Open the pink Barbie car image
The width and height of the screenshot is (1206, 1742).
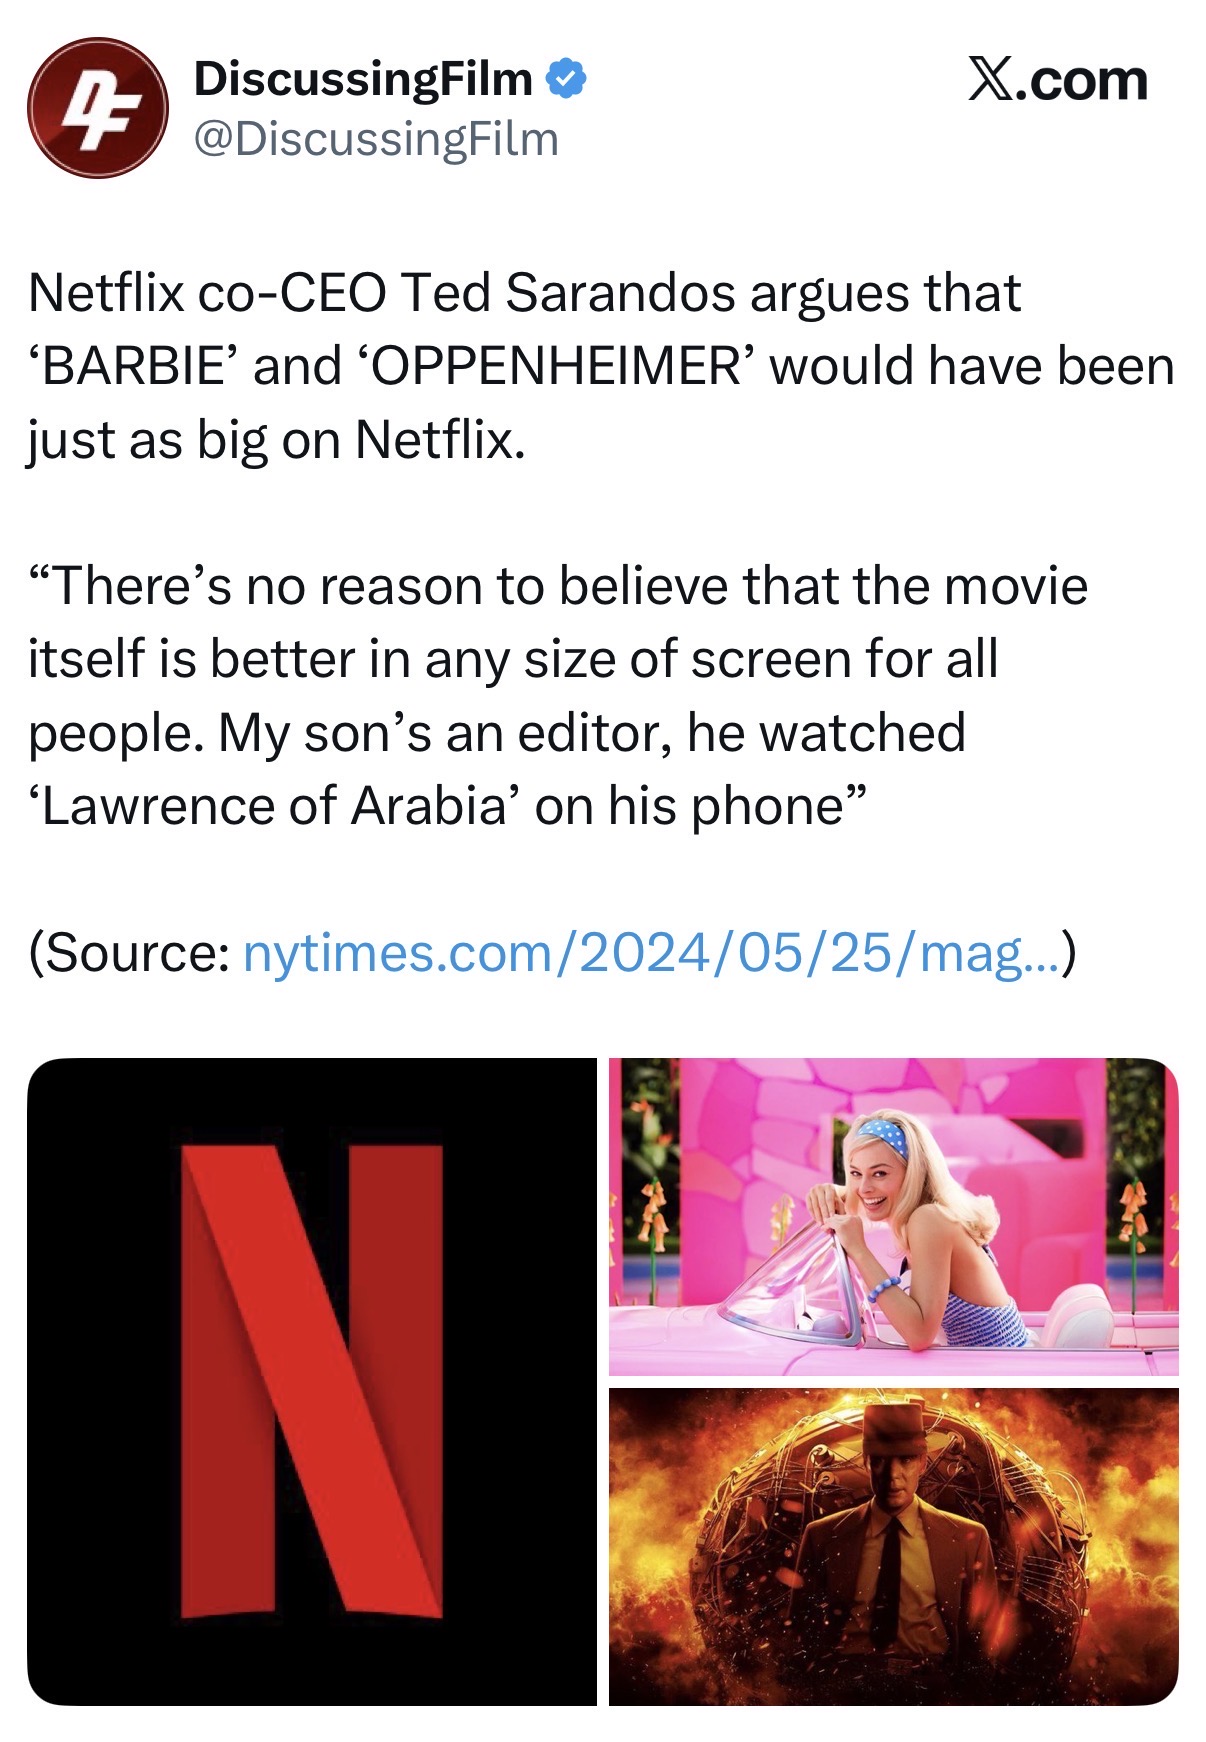click(x=894, y=1216)
